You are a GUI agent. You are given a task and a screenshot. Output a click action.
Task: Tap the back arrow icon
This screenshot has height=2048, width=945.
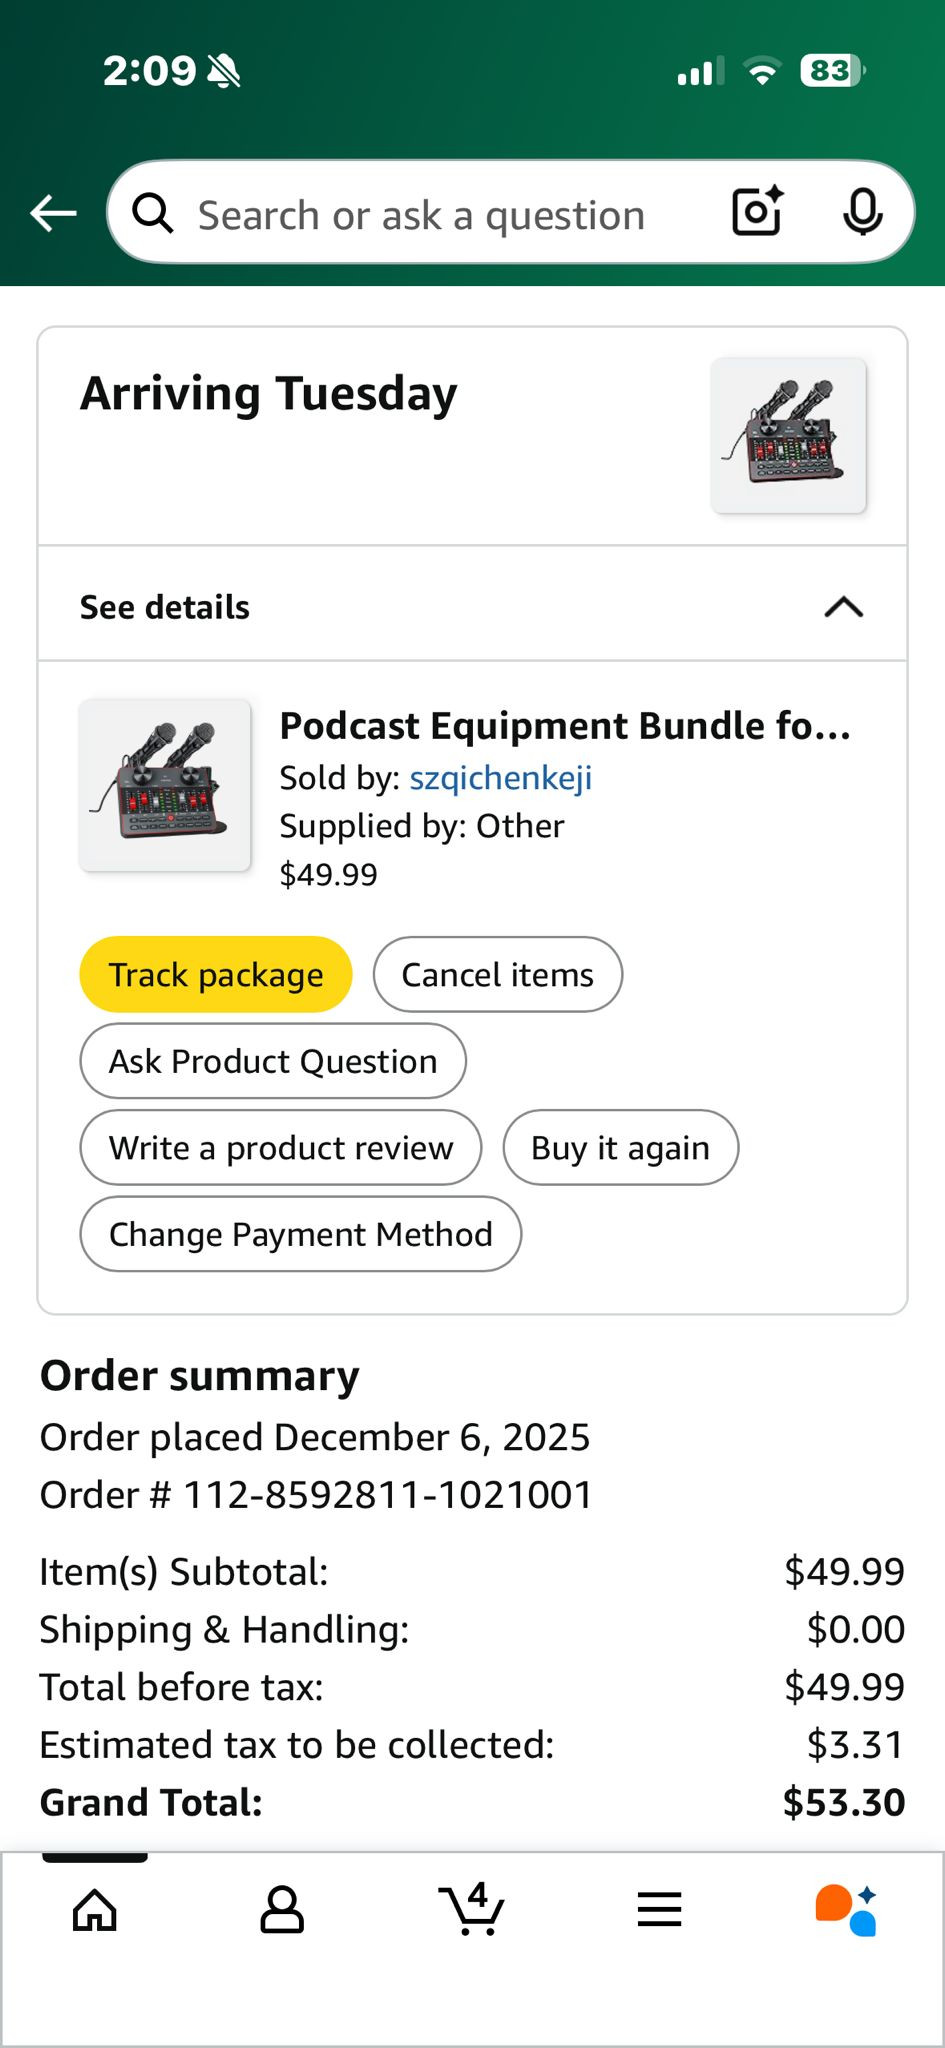point(54,213)
